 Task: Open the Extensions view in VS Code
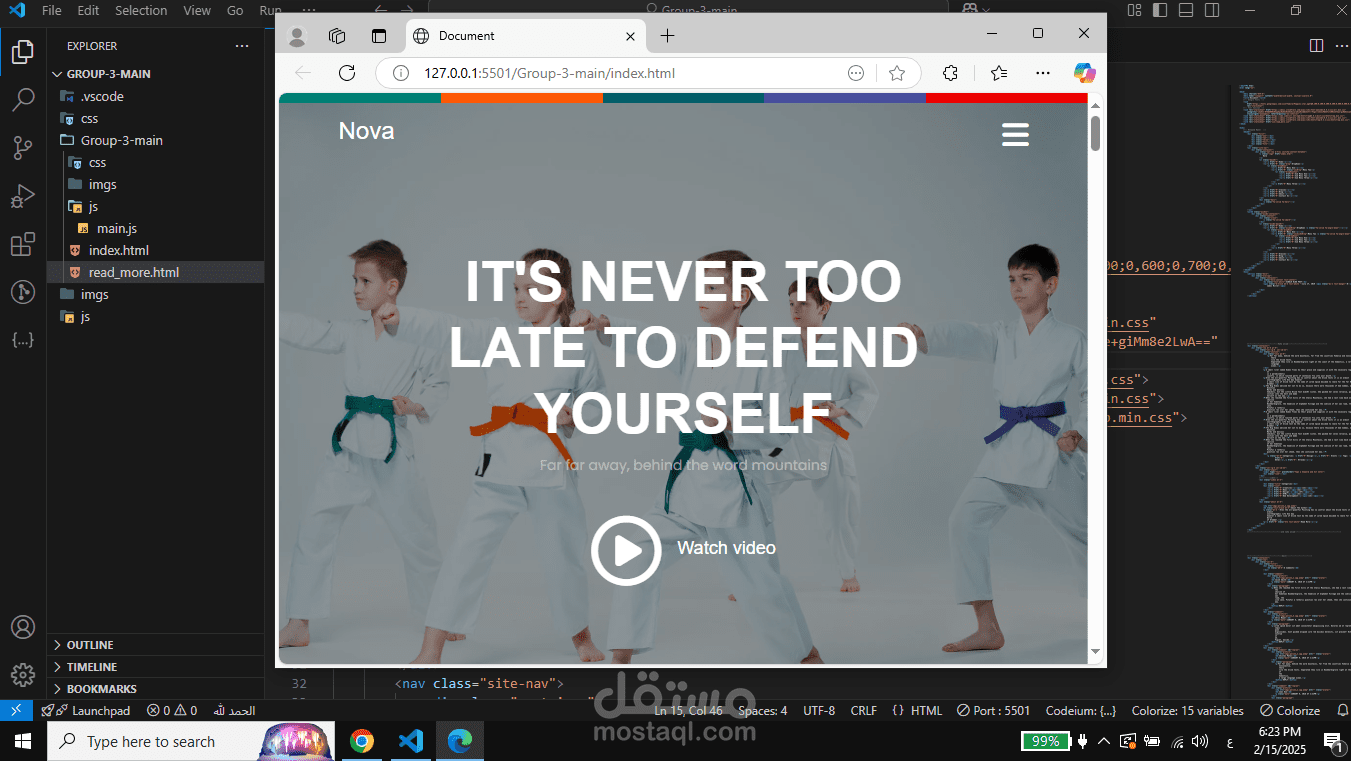pos(23,244)
